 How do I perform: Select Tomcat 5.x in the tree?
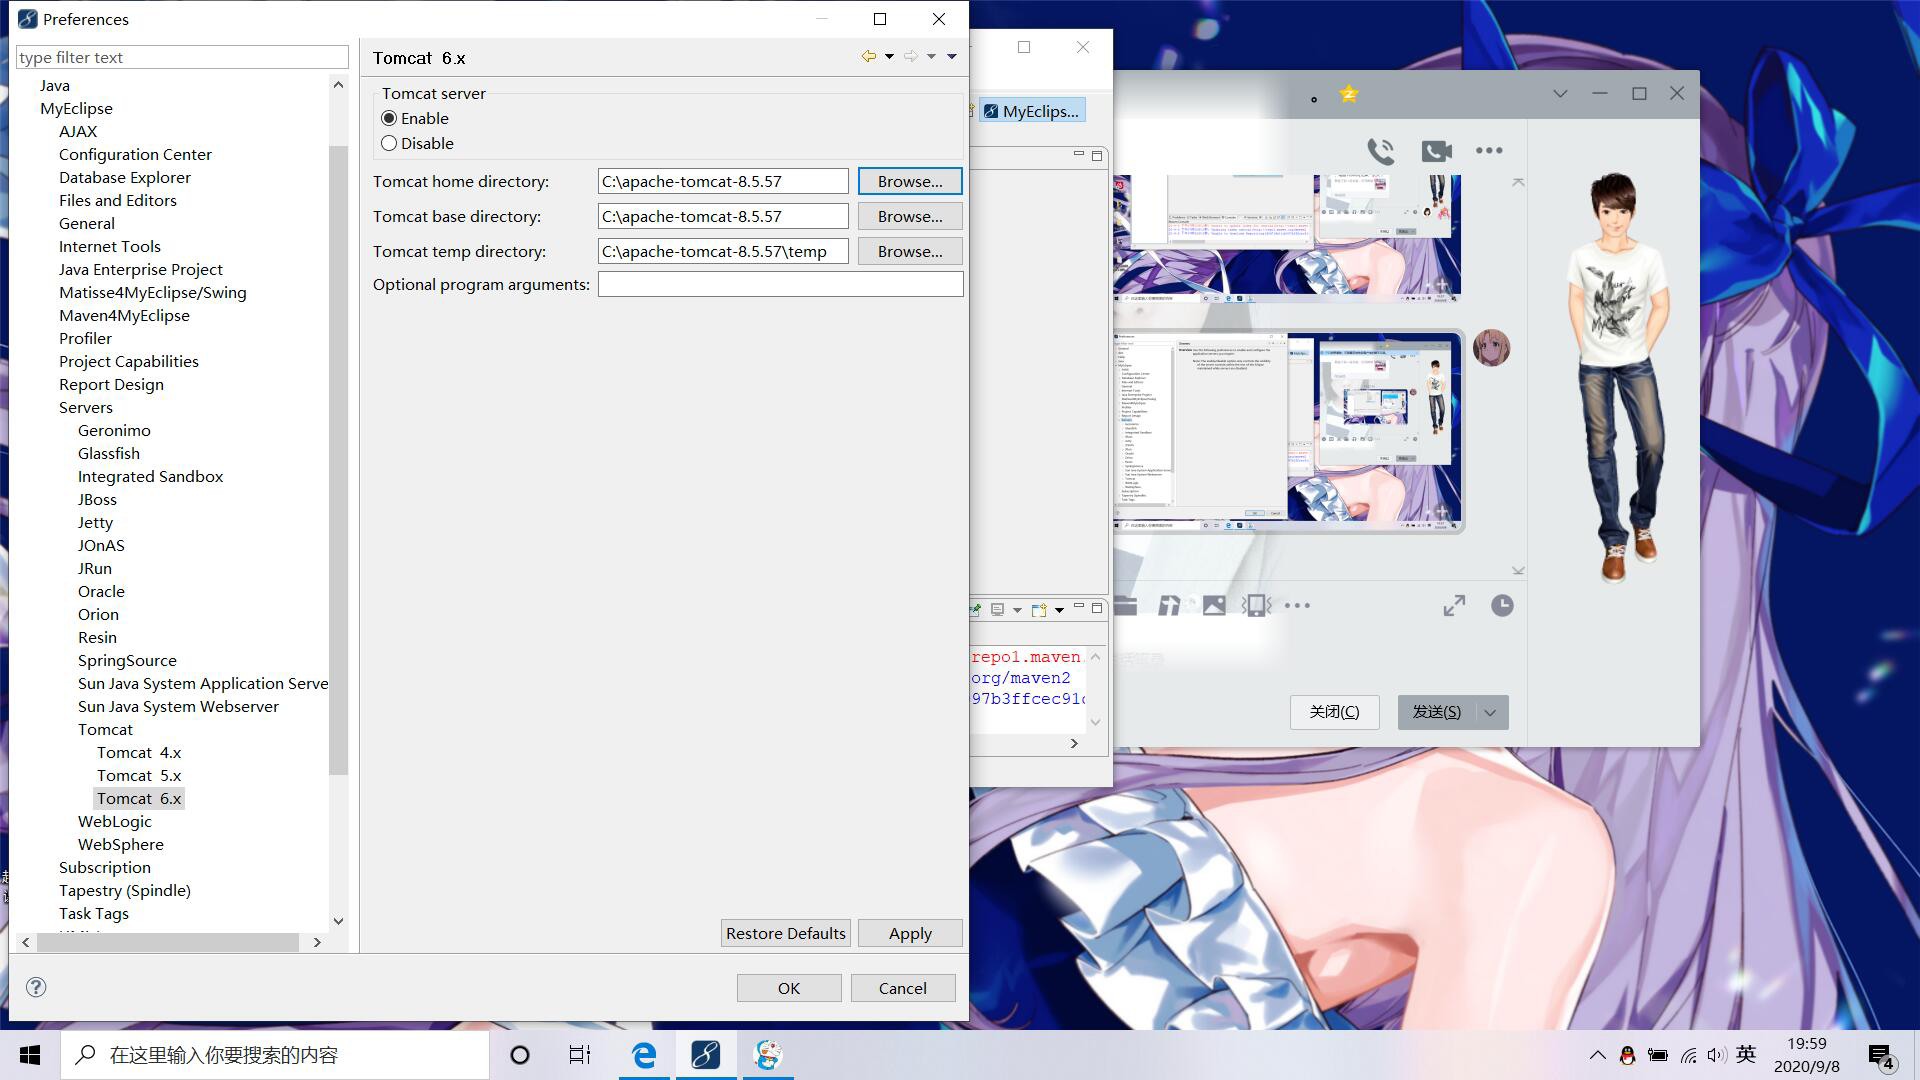139,776
